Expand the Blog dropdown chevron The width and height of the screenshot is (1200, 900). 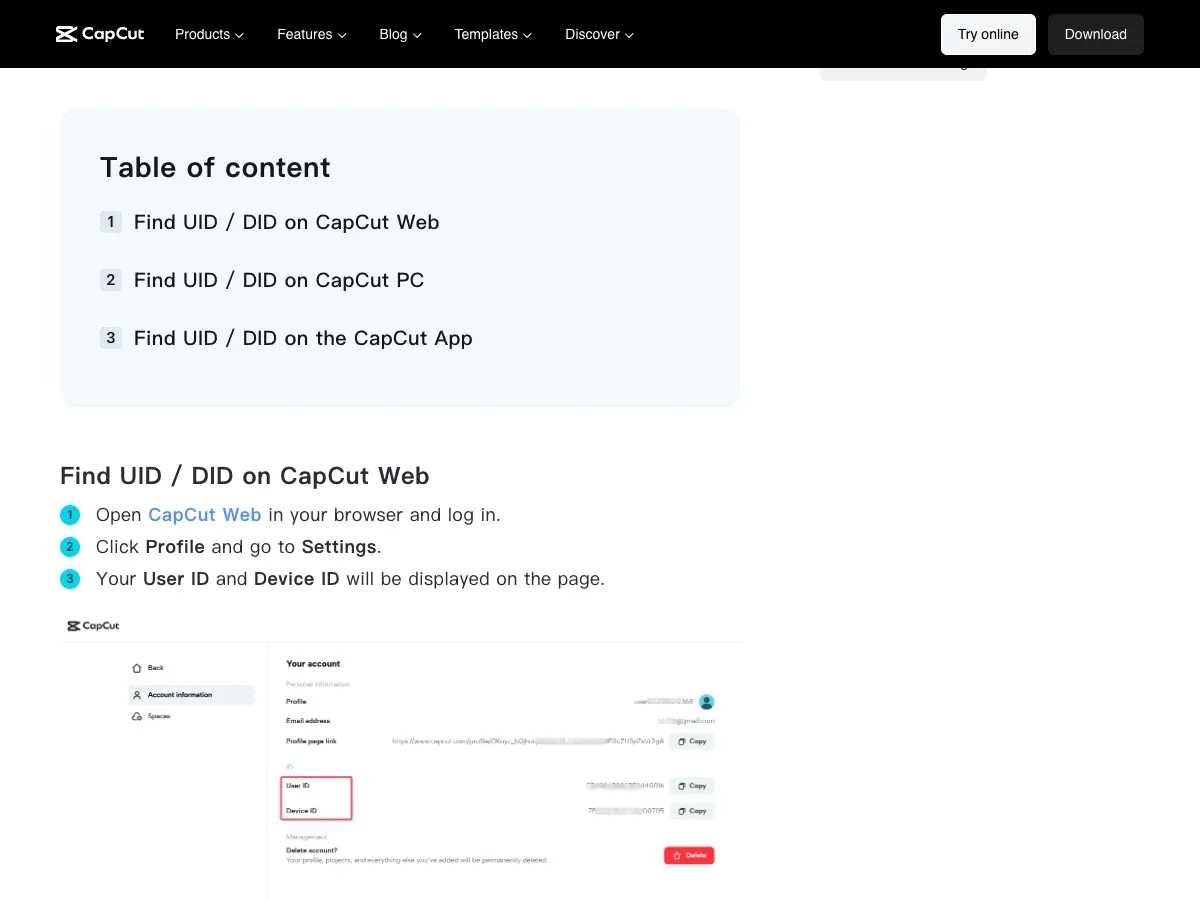[x=417, y=35]
